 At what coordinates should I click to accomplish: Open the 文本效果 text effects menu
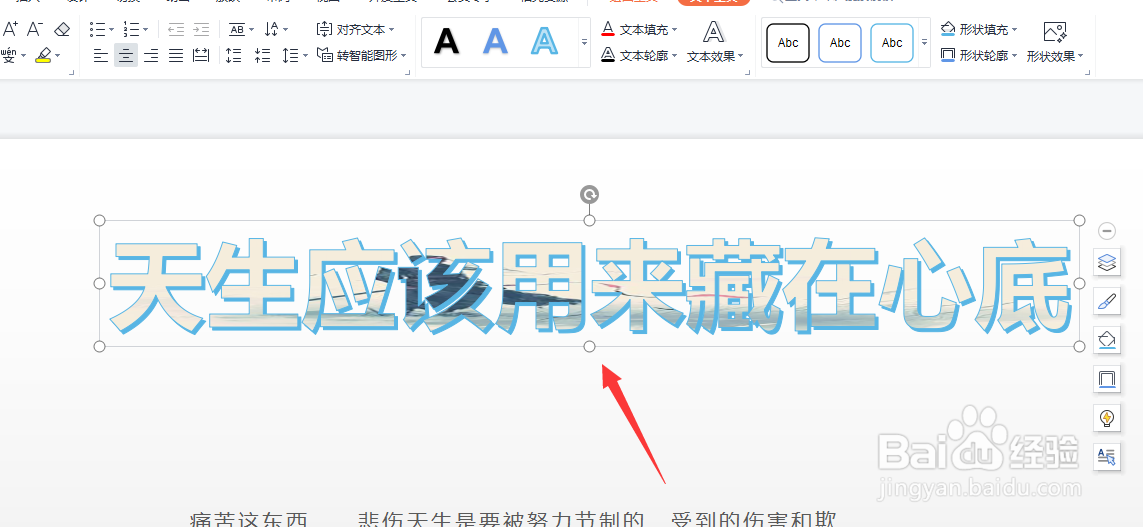click(715, 42)
